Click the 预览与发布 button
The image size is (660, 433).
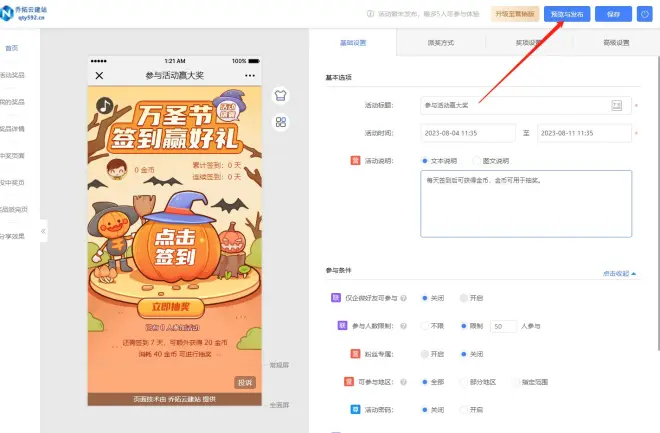pyautogui.click(x=568, y=14)
